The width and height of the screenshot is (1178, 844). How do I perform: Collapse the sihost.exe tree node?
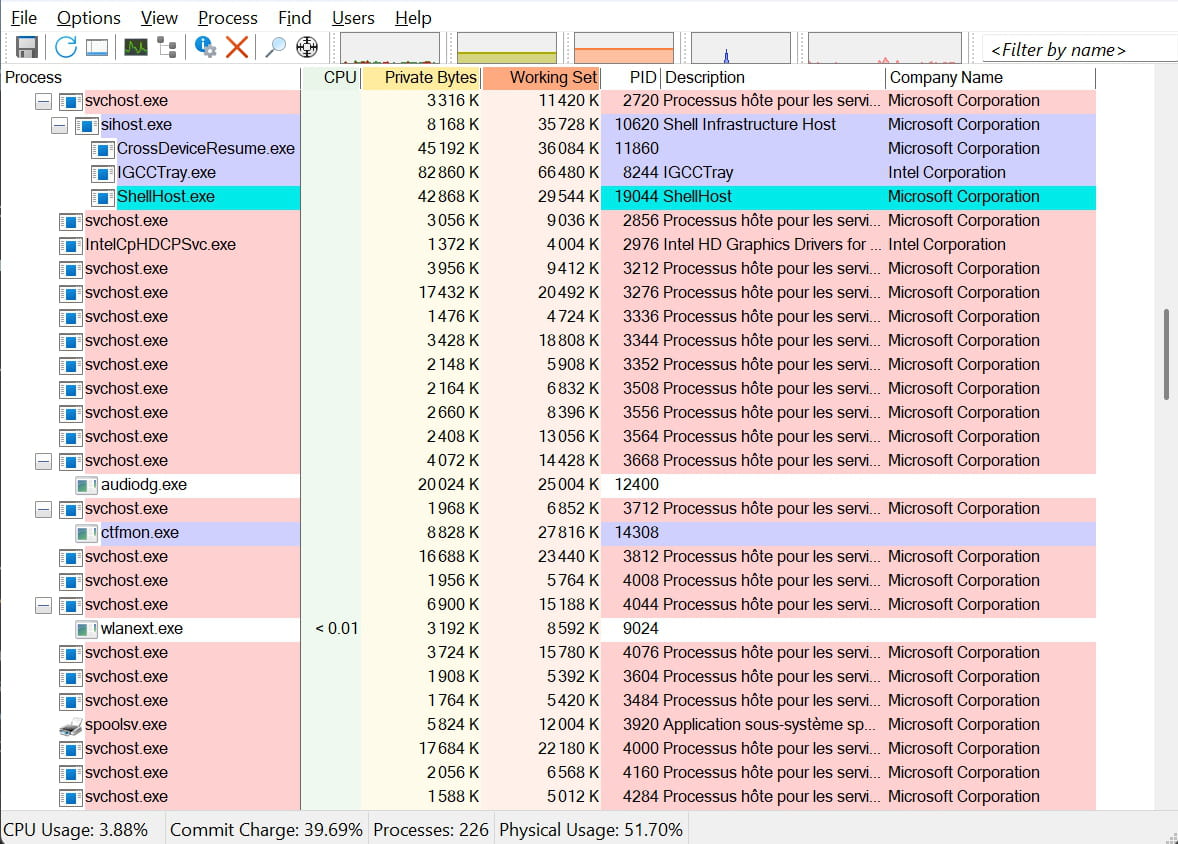pos(59,125)
